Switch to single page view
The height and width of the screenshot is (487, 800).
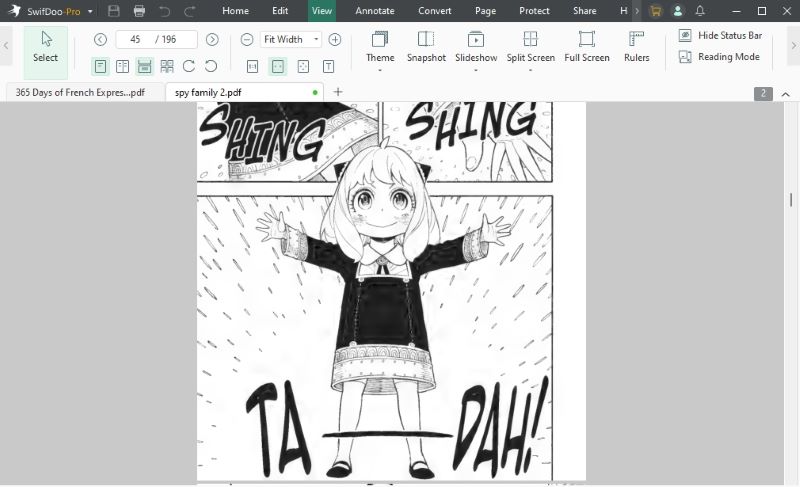coord(101,66)
